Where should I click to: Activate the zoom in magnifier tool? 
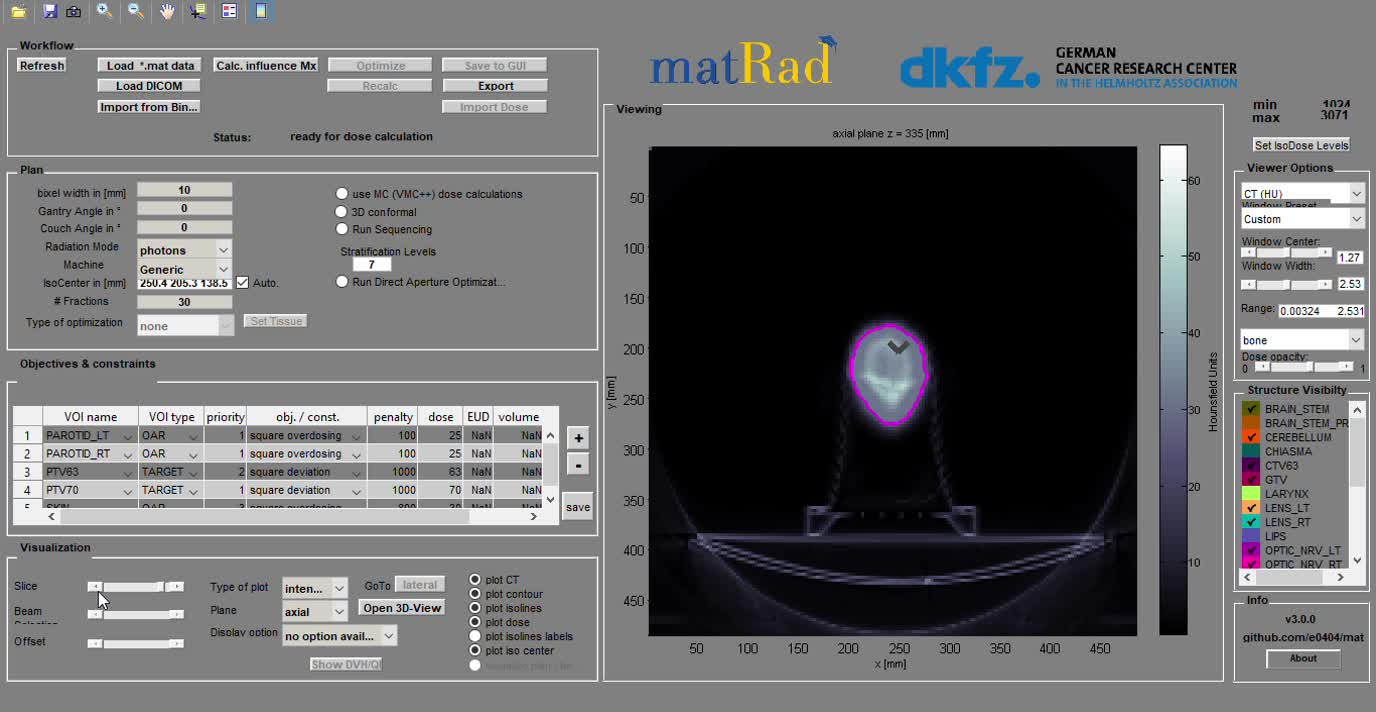105,12
